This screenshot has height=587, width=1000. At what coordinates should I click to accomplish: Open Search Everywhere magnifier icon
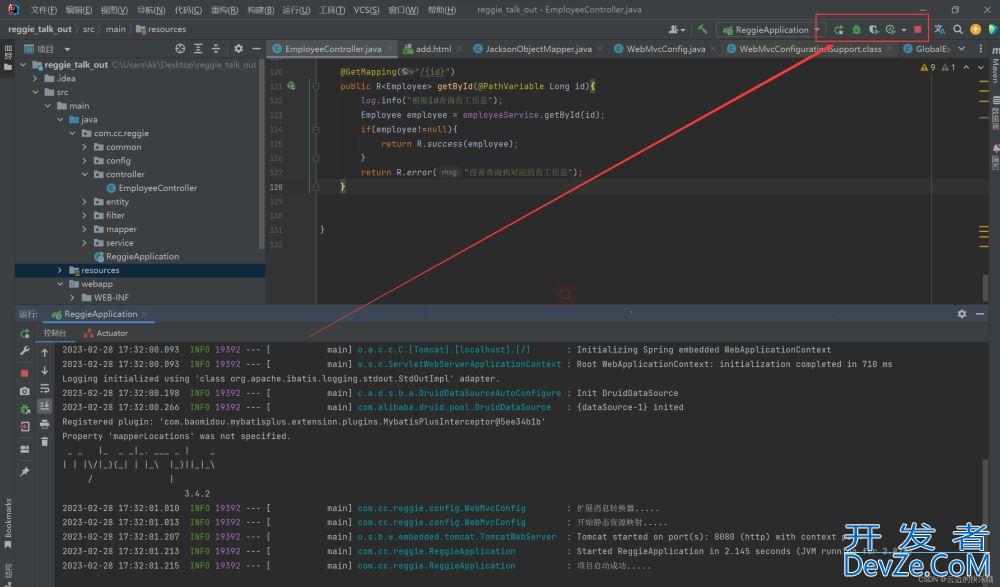[958, 29]
